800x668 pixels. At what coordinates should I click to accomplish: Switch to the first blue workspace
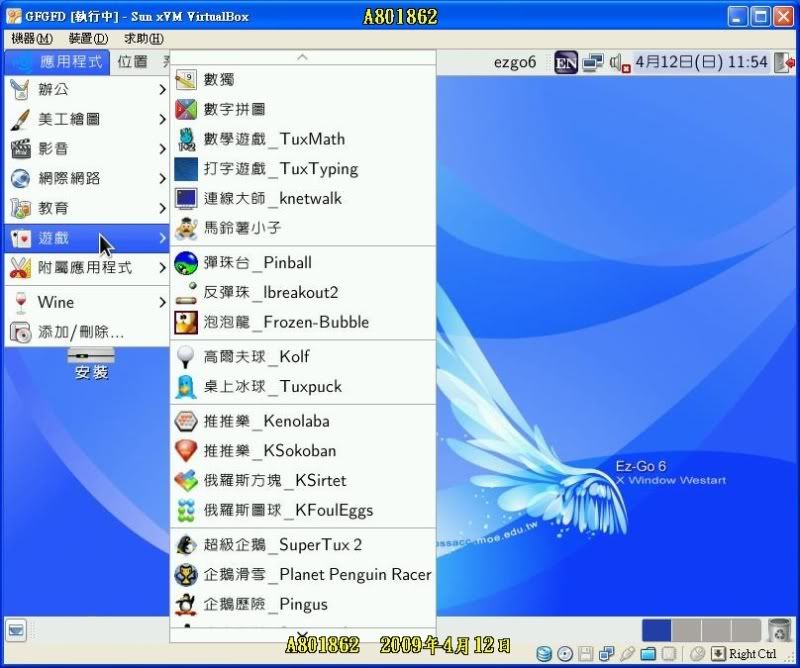click(x=656, y=630)
